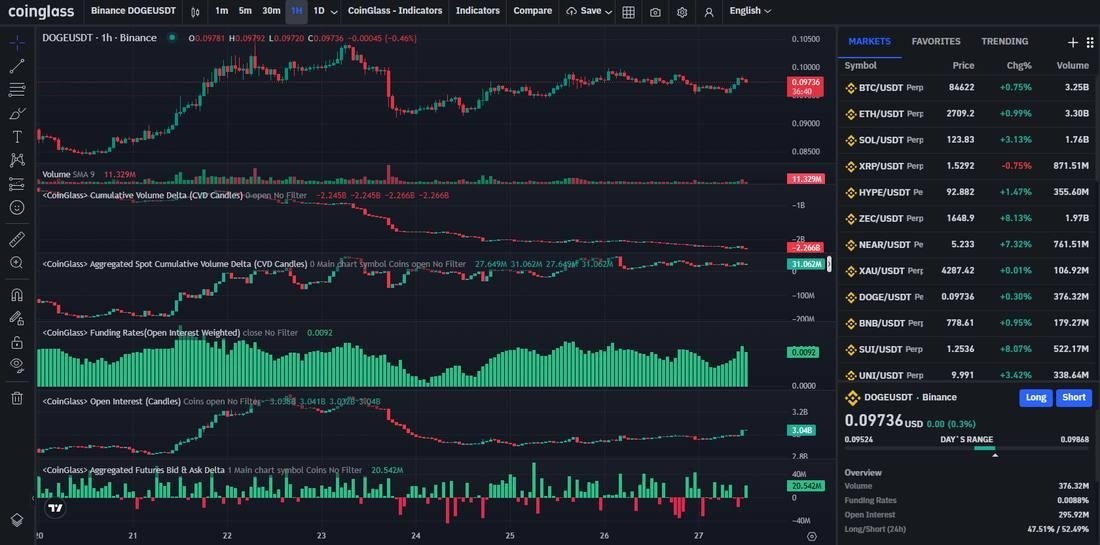
Task: Activate the zoom in tool
Action: pyautogui.click(x=17, y=262)
